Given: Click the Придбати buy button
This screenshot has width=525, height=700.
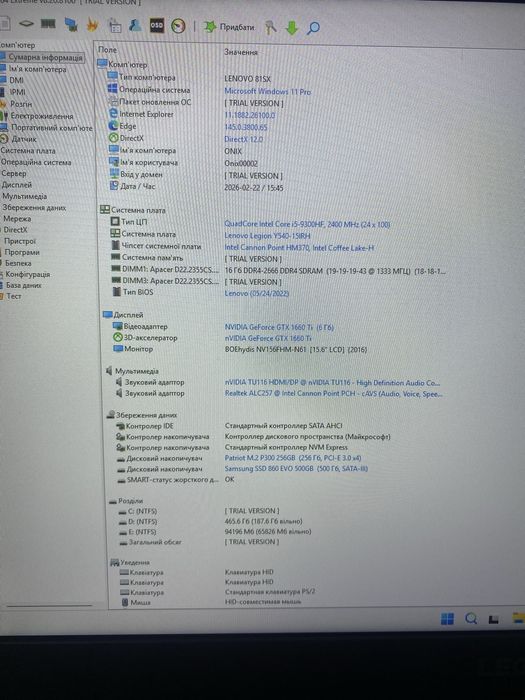Looking at the screenshot, I should tap(229, 27).
